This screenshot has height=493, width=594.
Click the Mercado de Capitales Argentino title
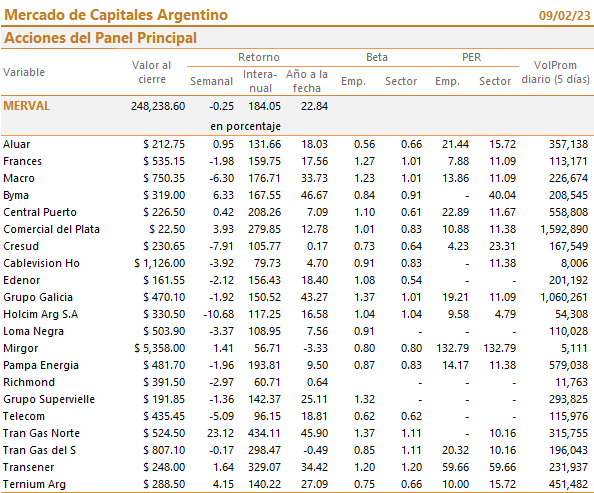[x=116, y=15]
